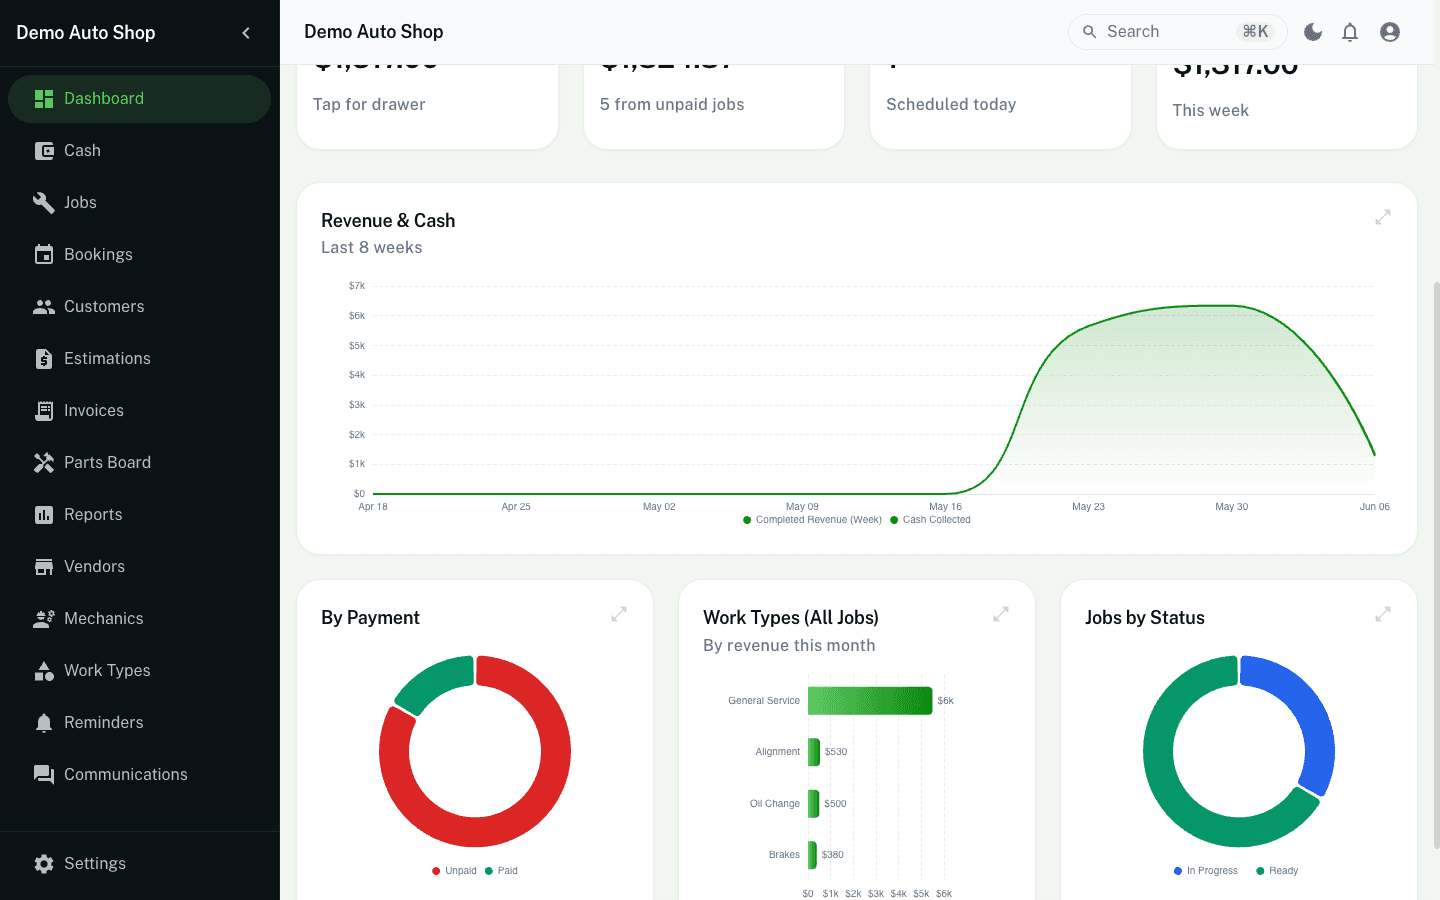Toggle the Unpaid legend entry

(454, 871)
